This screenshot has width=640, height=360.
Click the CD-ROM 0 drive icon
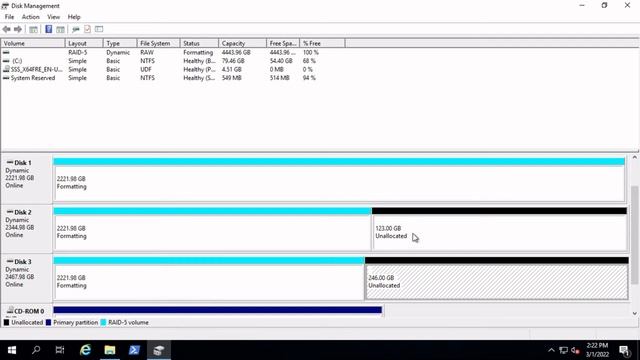click(10, 311)
